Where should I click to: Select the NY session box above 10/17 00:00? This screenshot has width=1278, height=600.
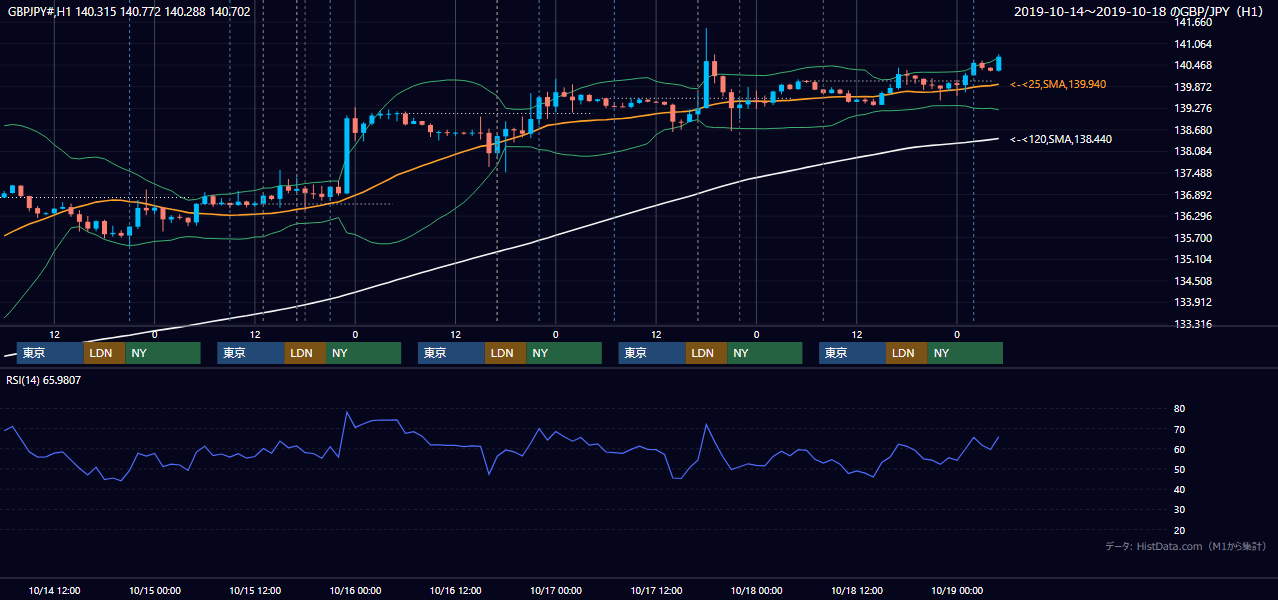coord(564,353)
